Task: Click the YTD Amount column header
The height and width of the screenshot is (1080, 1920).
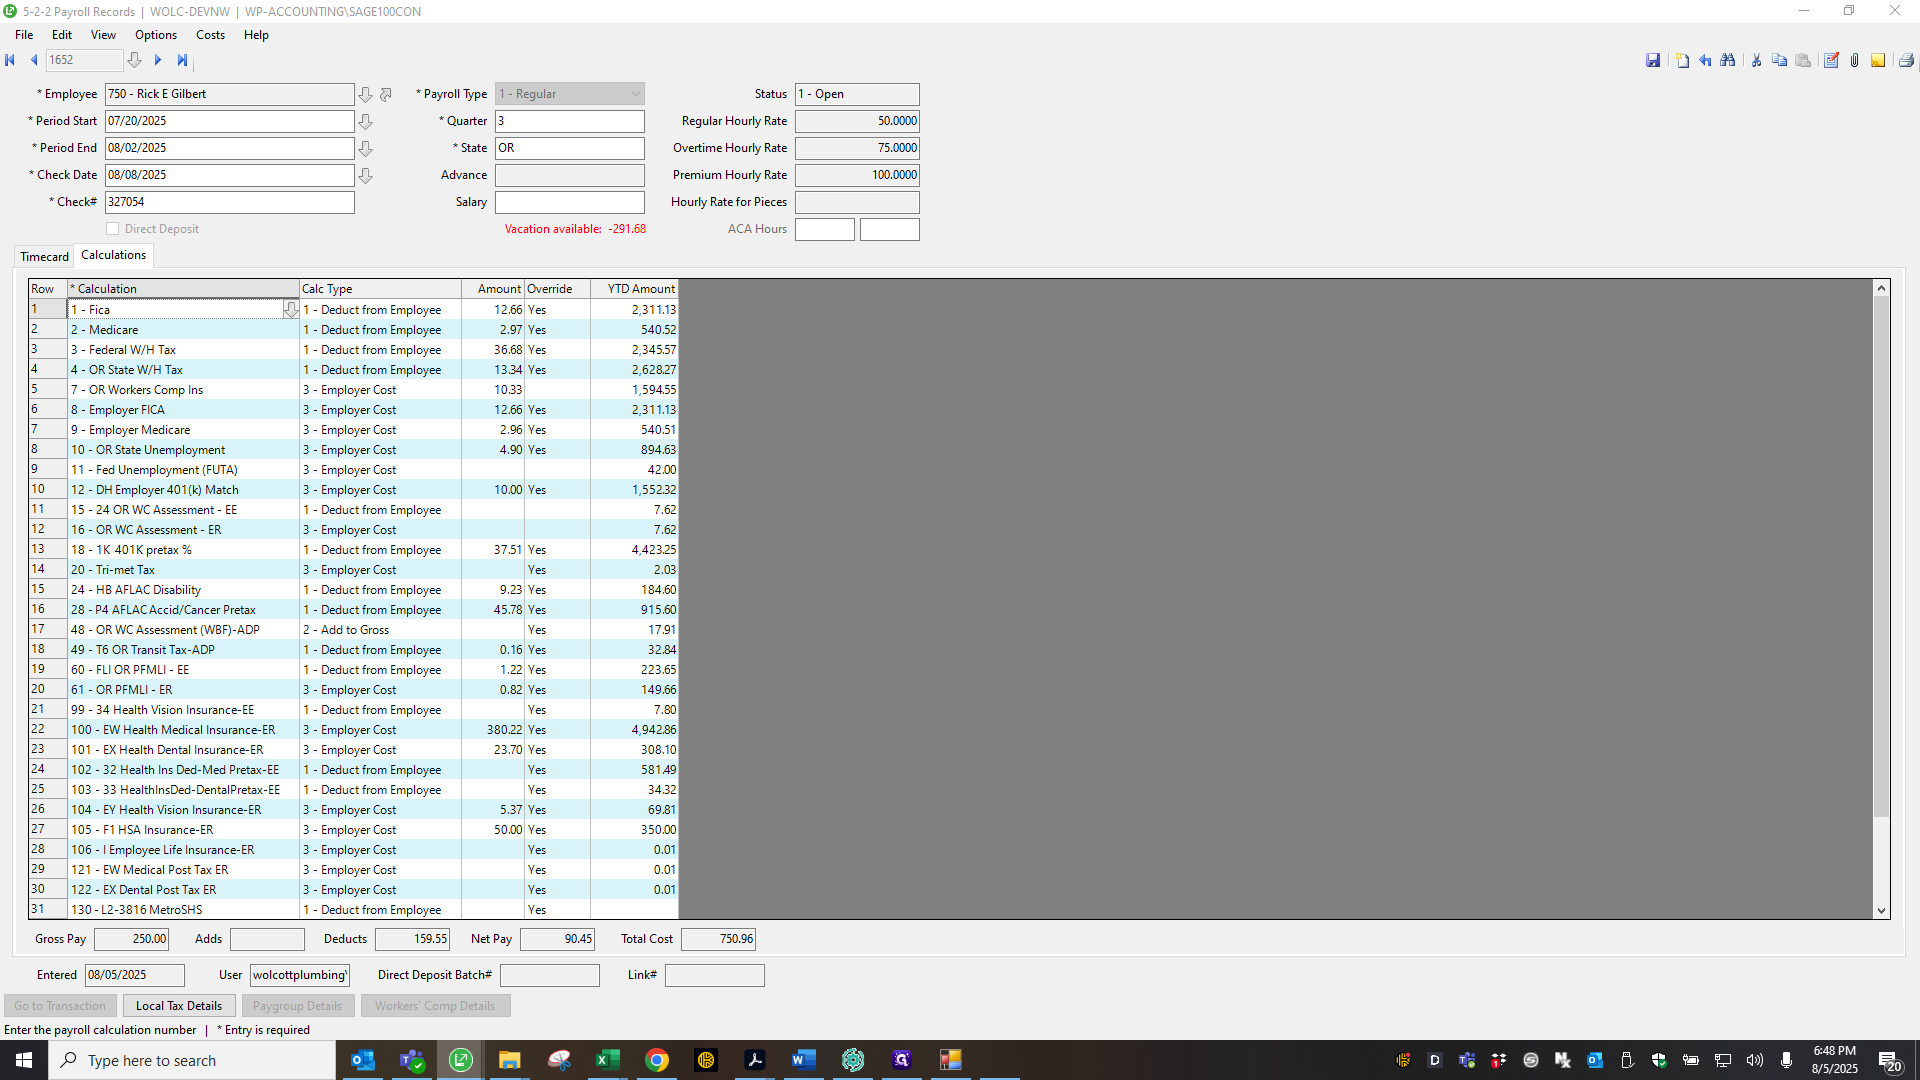Action: click(634, 289)
